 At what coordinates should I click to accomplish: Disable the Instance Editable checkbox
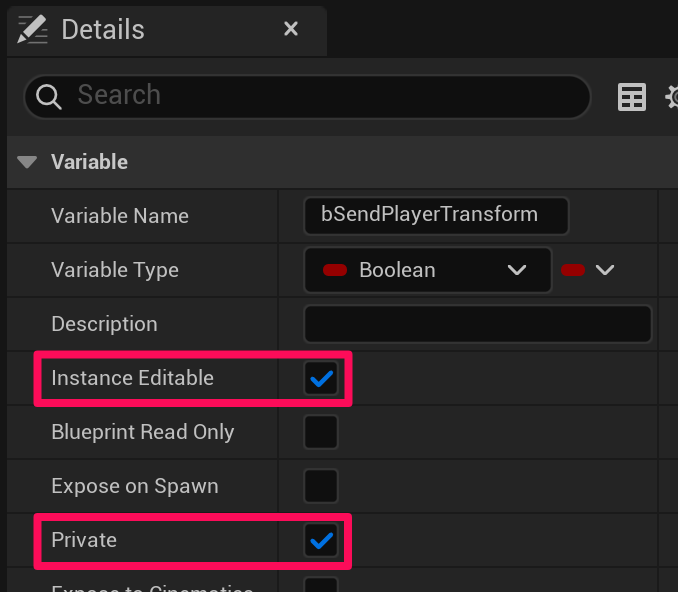[321, 378]
